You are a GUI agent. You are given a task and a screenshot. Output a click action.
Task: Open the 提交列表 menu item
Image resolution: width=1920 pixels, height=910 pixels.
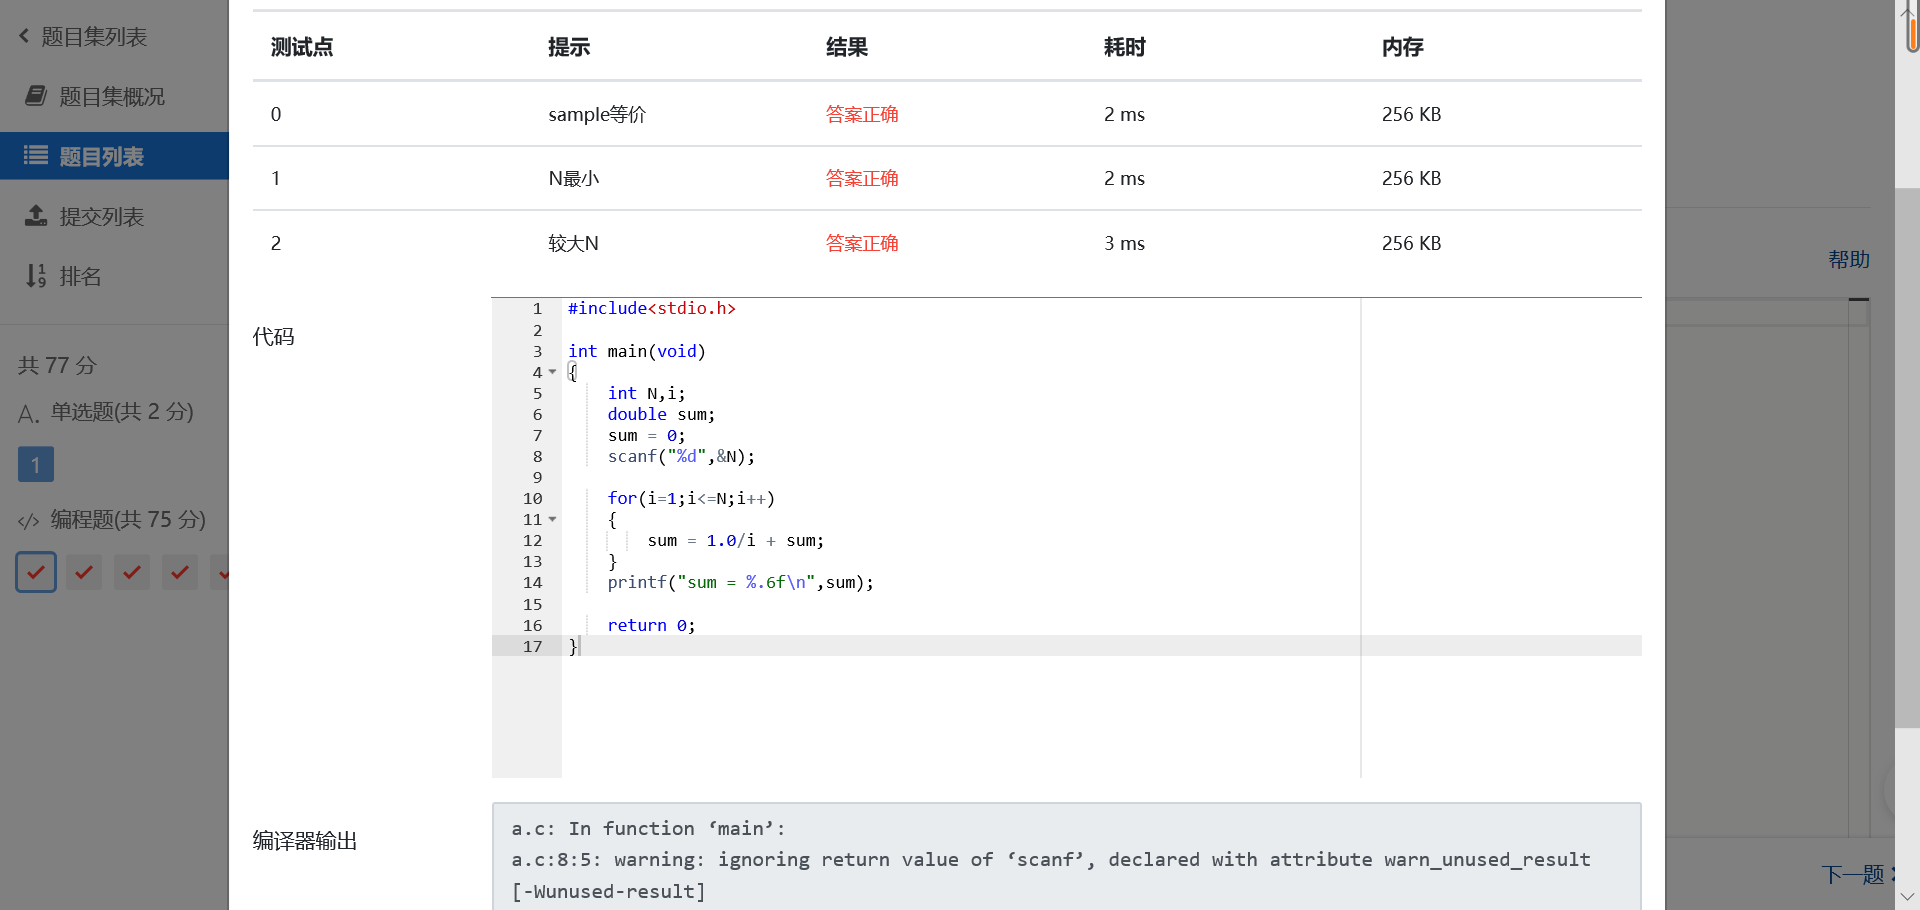(101, 217)
